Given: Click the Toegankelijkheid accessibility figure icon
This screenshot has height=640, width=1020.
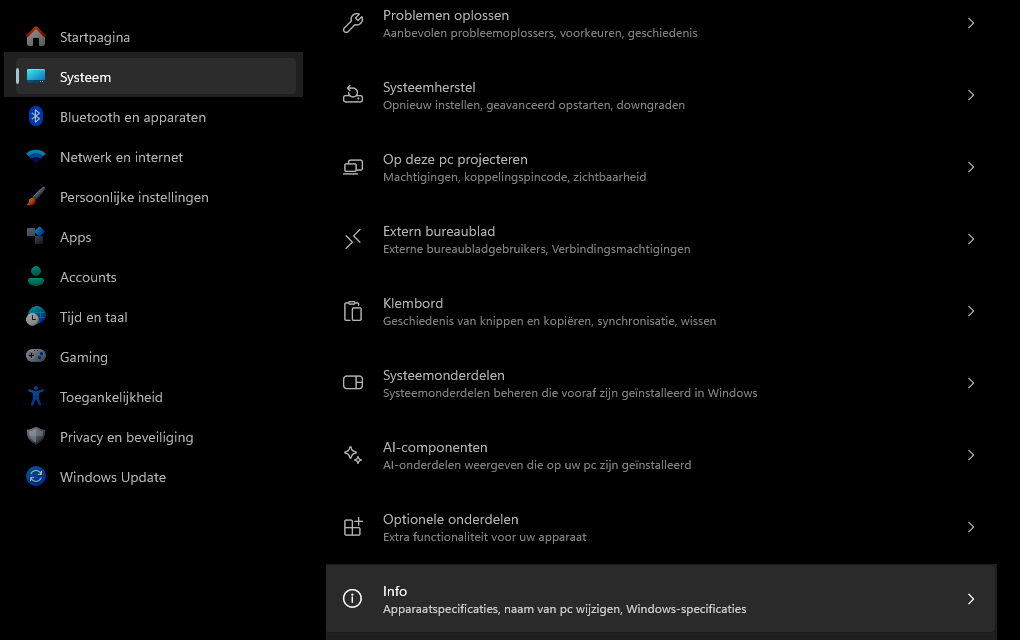Looking at the screenshot, I should point(36,397).
